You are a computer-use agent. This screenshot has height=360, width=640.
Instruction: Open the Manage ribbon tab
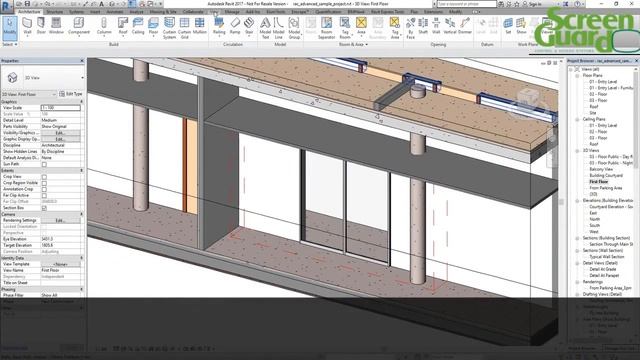[x=232, y=12]
